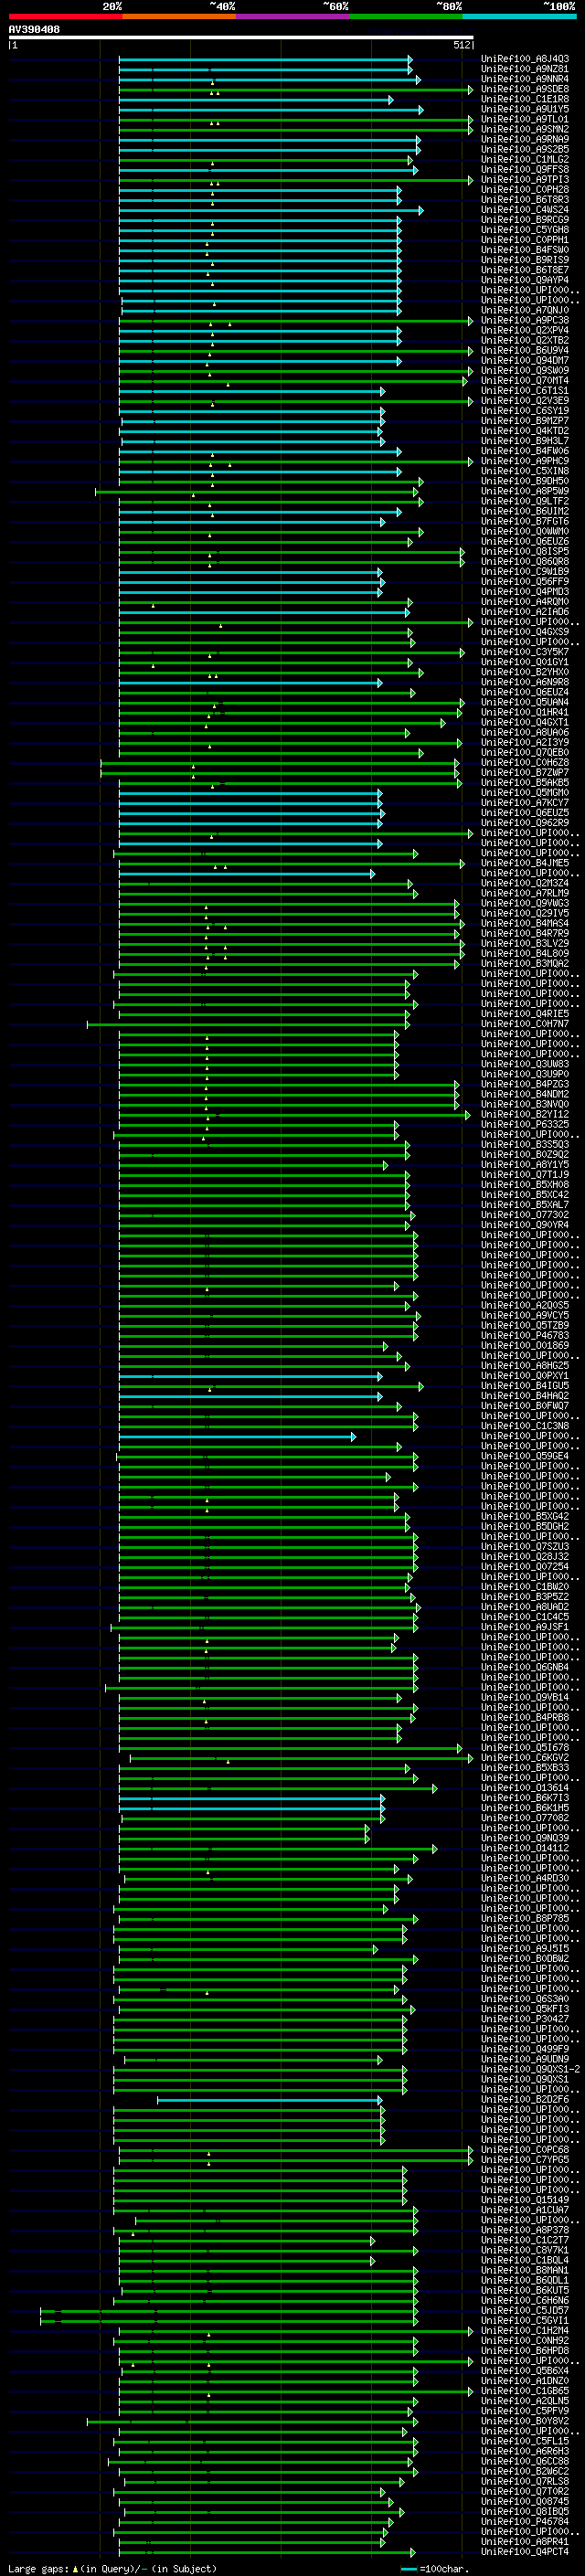Select label UniRef100_Q5UAN4
The width and height of the screenshot is (585, 2576).
525,702
